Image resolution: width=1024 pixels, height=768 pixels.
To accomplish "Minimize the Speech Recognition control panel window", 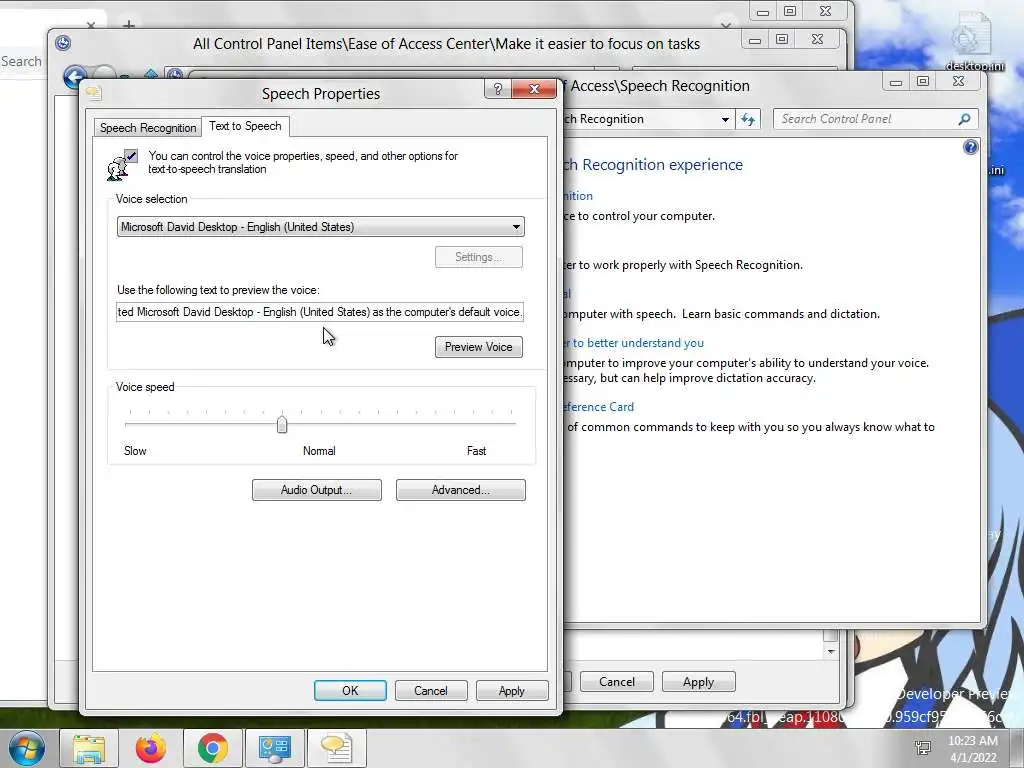I will click(896, 82).
